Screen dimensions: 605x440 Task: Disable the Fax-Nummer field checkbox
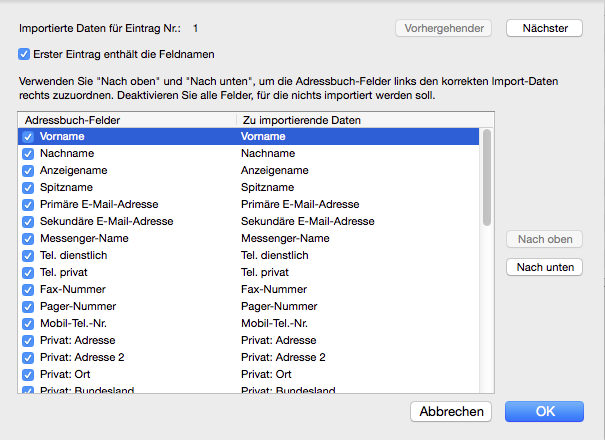28,289
